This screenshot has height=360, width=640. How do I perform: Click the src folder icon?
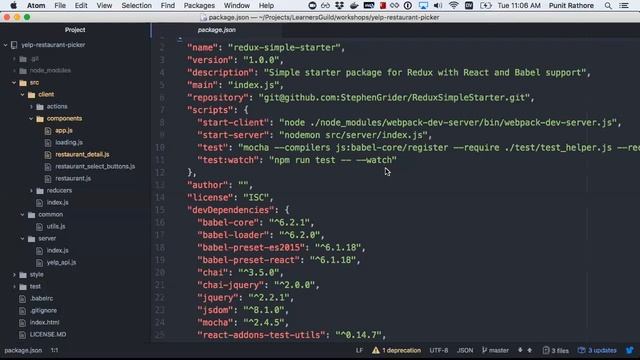[x=23, y=83]
